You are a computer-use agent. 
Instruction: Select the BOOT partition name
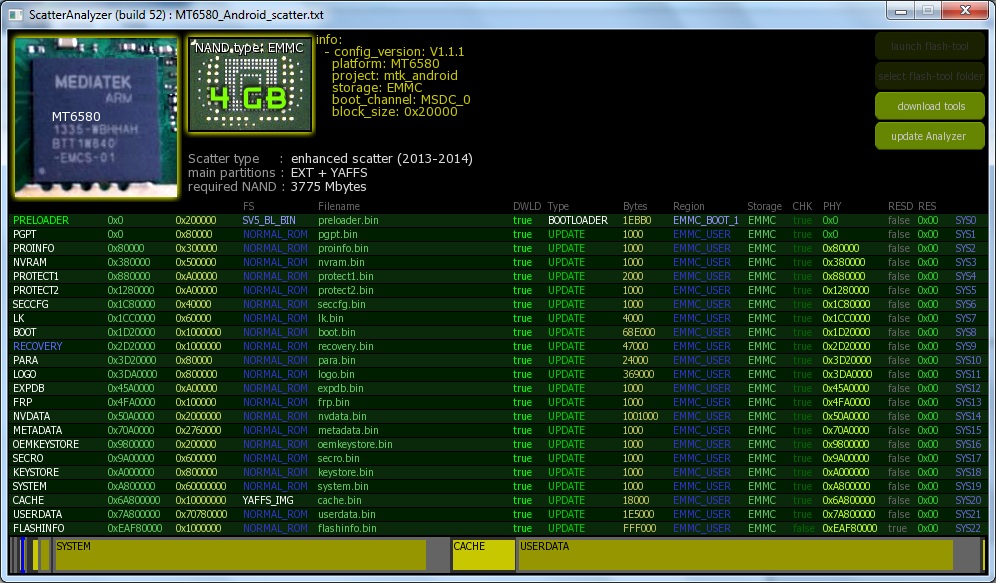(25, 332)
